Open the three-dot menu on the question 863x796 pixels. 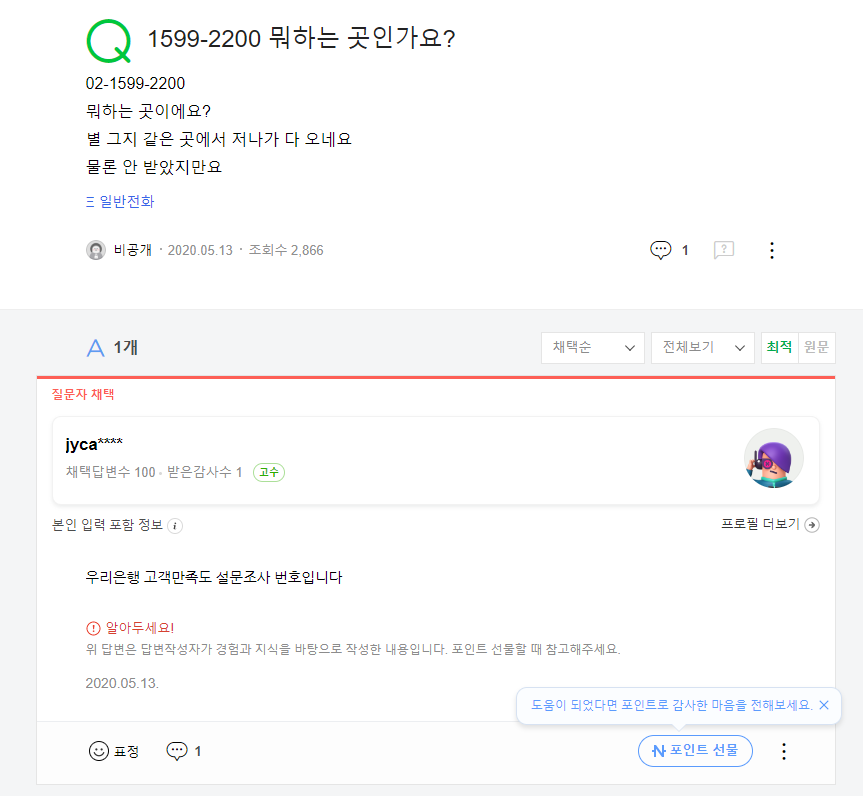click(771, 250)
